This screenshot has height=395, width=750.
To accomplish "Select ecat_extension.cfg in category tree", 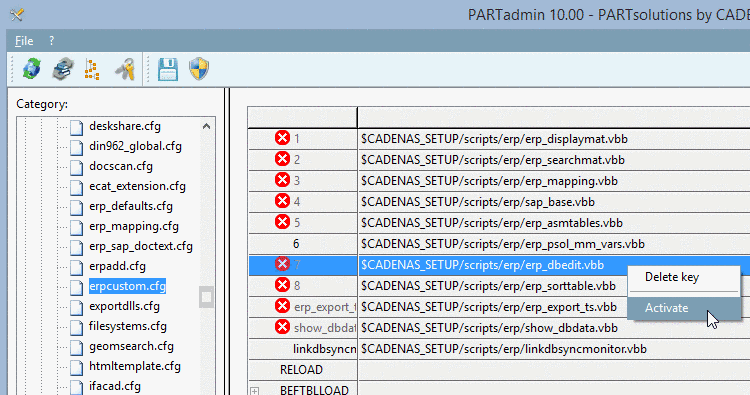I will pyautogui.click(x=137, y=187).
